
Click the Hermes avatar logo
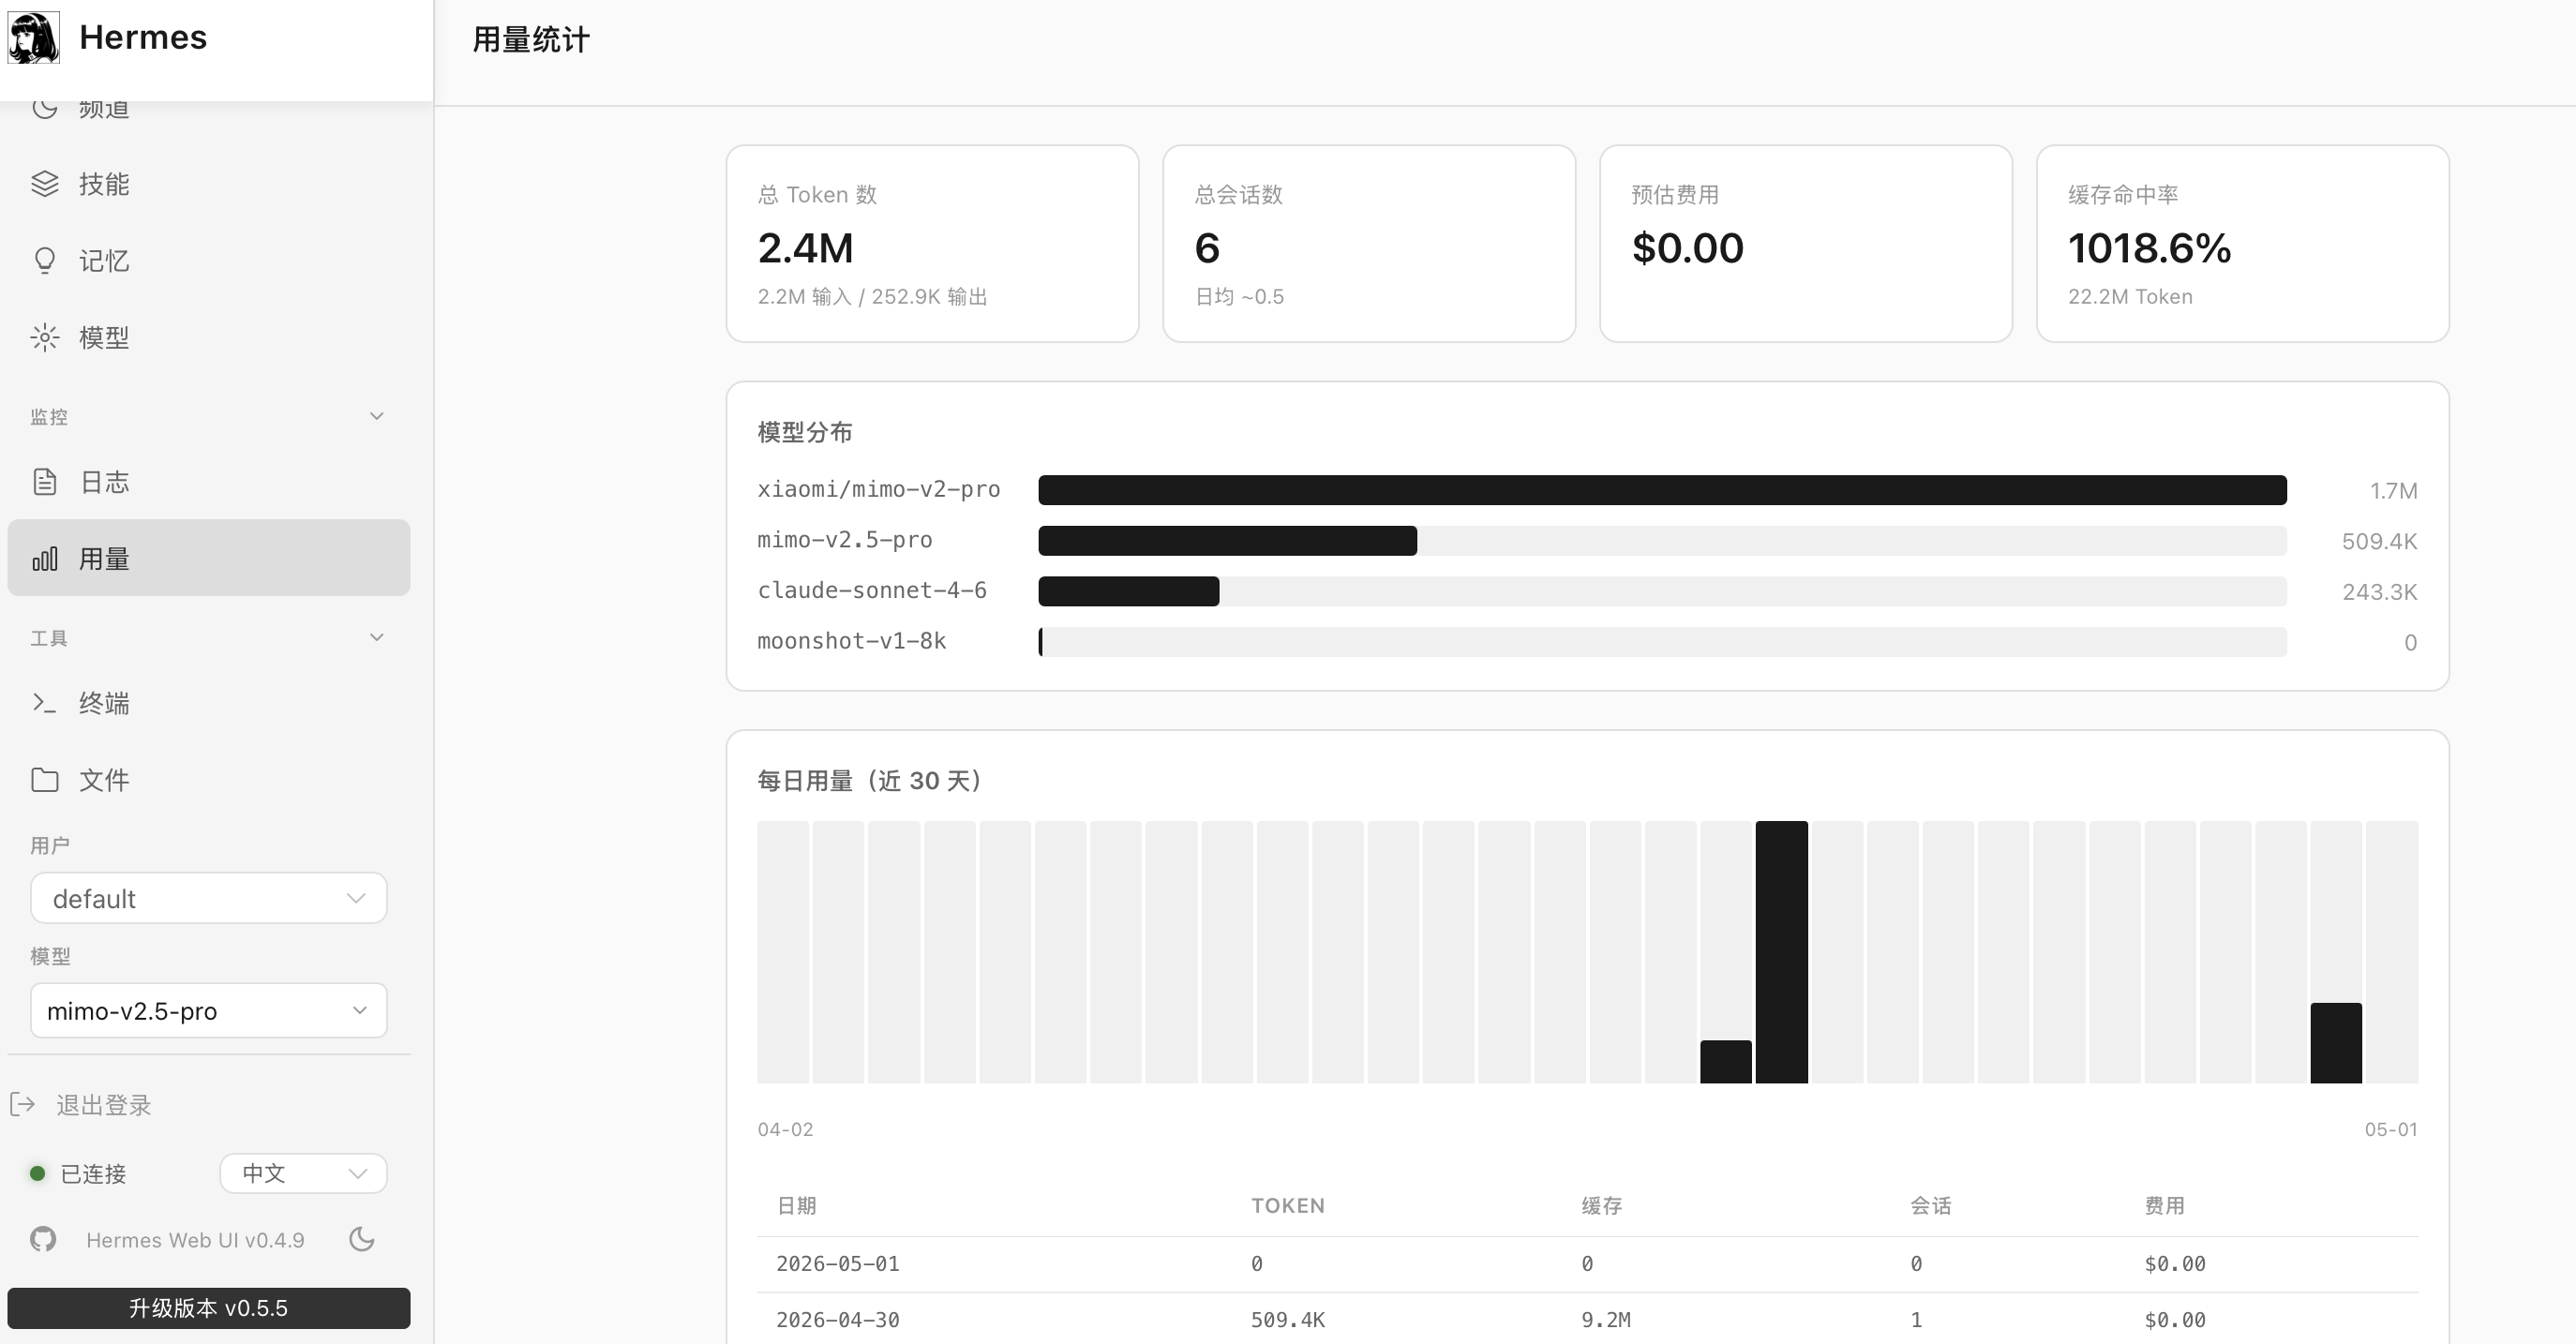[34, 37]
